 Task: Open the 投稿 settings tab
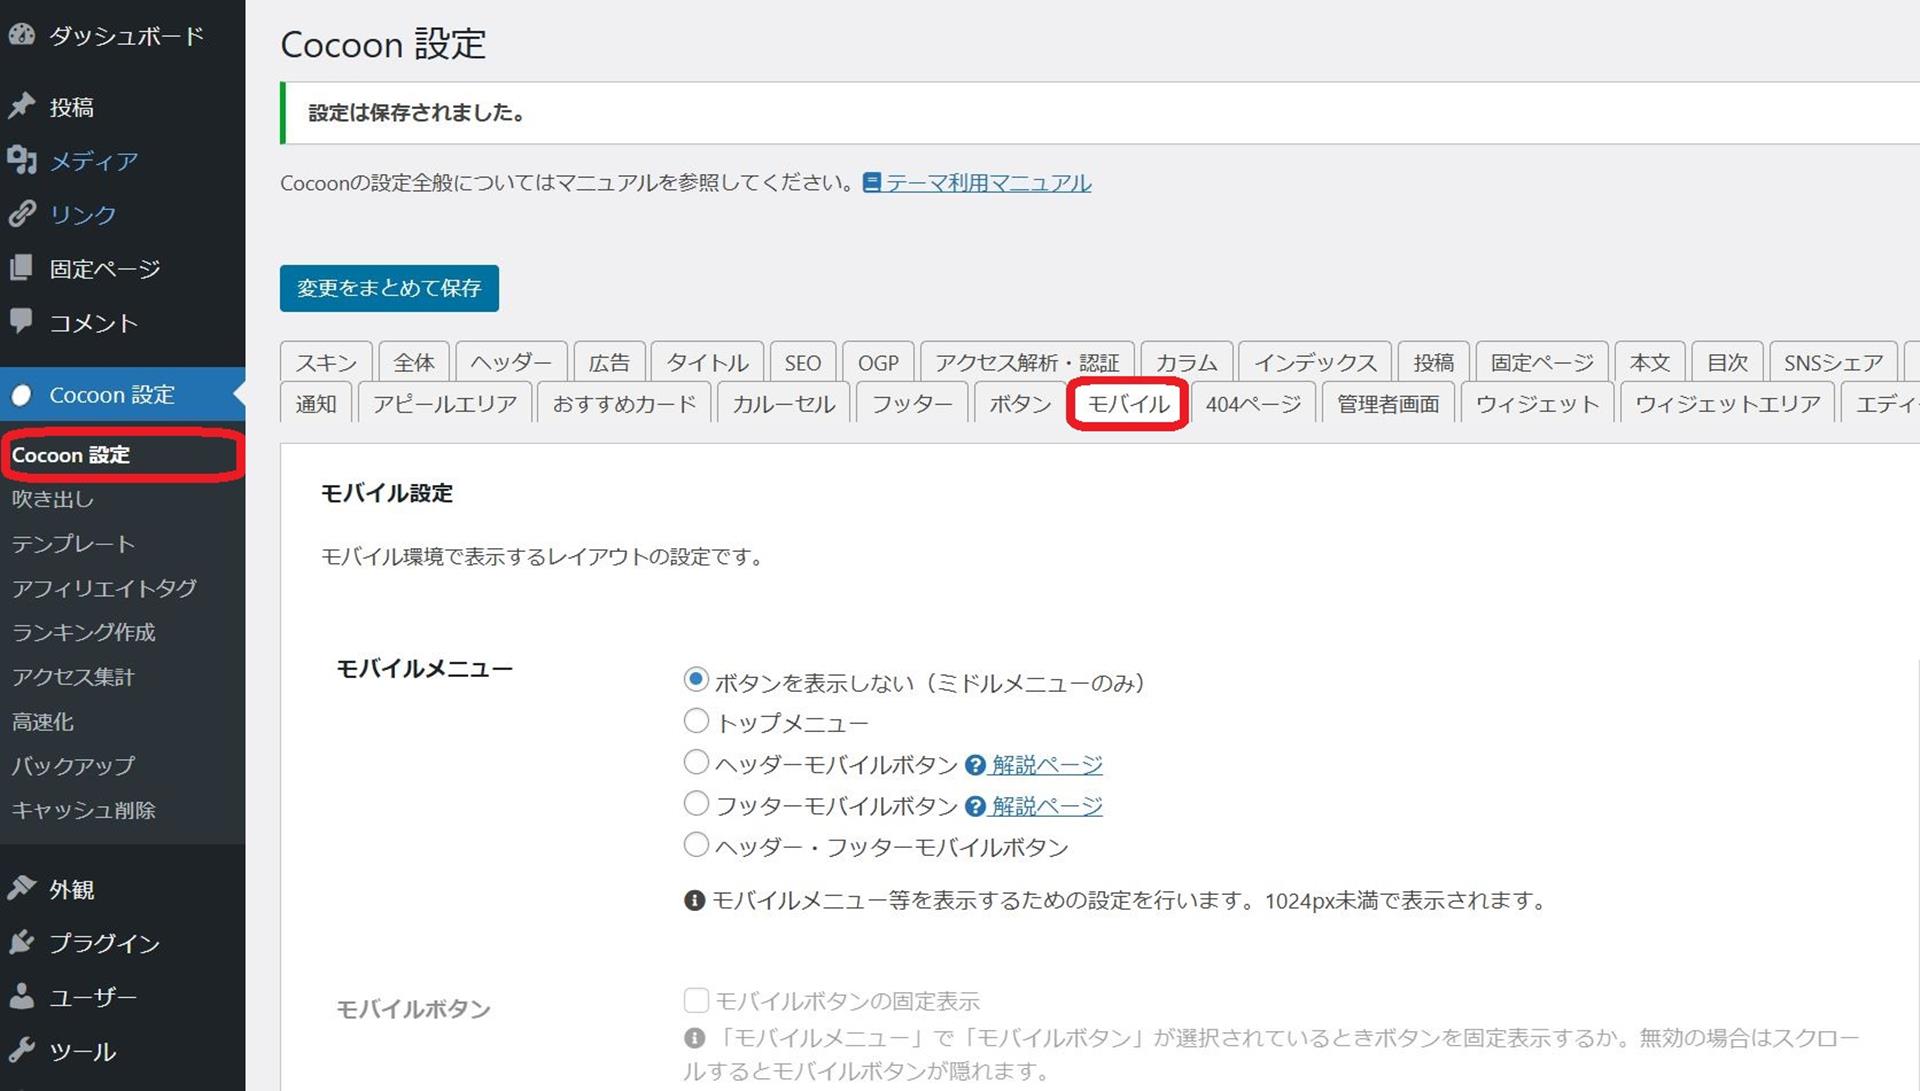(1433, 362)
